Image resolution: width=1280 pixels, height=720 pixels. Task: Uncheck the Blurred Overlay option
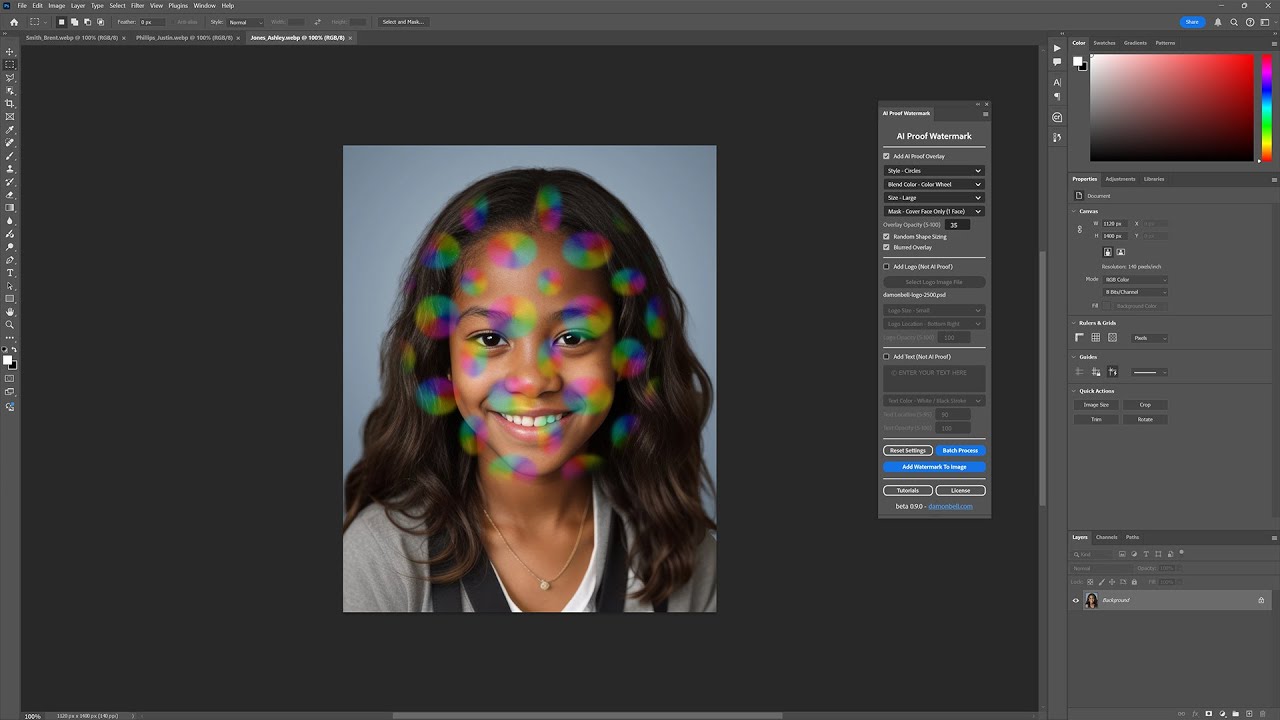coord(886,247)
